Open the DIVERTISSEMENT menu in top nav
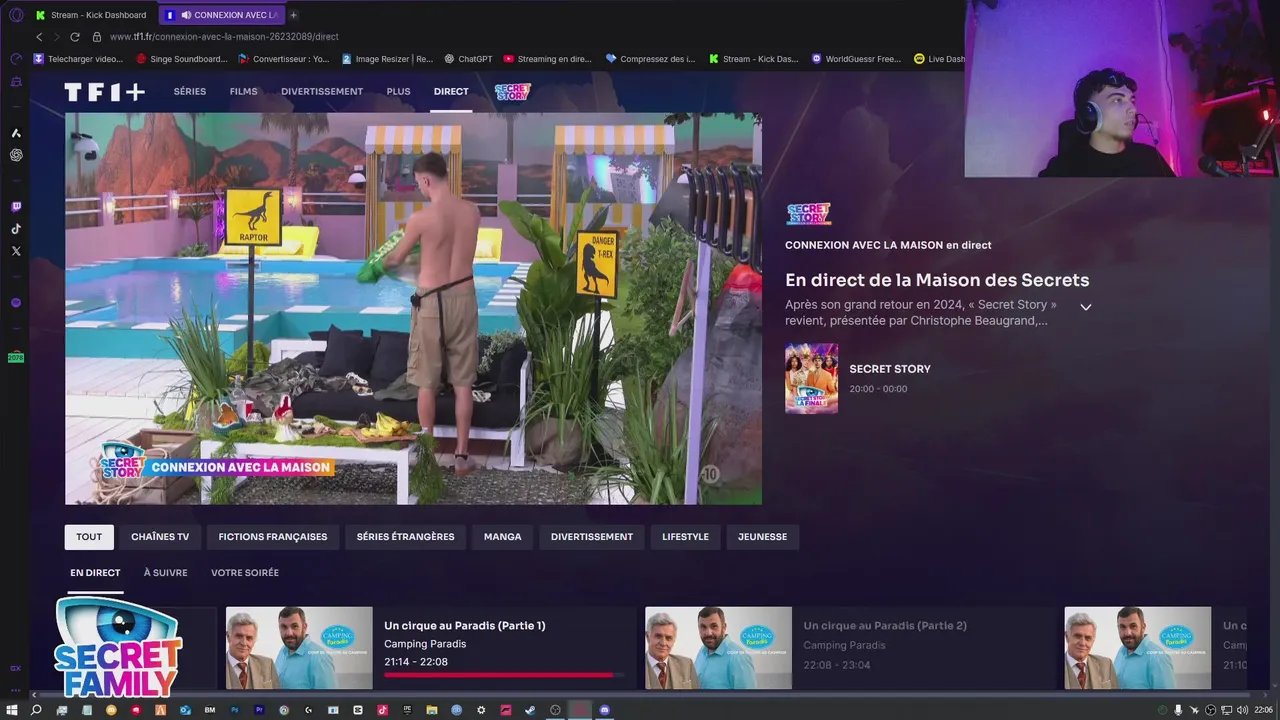The width and height of the screenshot is (1280, 720). [x=322, y=91]
